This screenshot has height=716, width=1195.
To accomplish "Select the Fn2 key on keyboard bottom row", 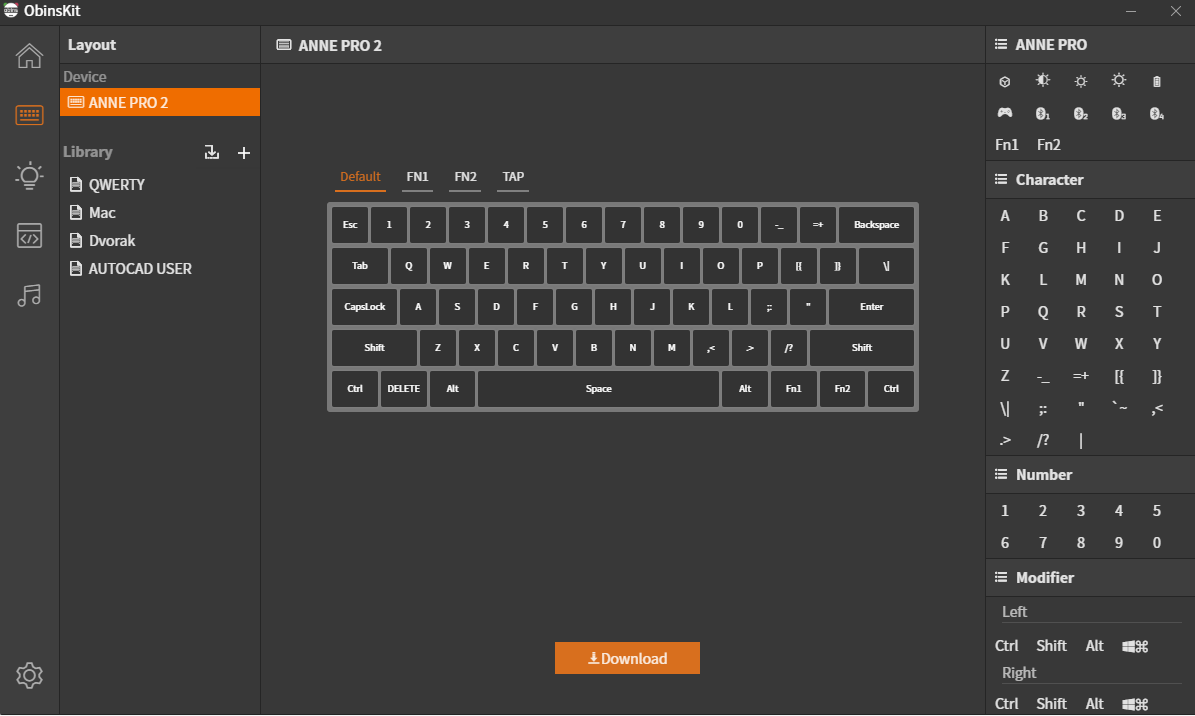I will pyautogui.click(x=842, y=389).
